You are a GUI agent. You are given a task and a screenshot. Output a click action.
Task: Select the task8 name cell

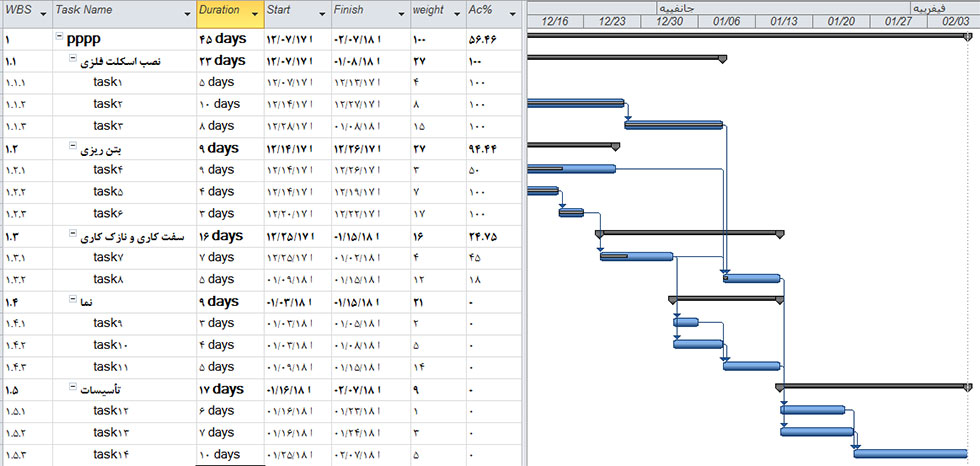tap(107, 279)
